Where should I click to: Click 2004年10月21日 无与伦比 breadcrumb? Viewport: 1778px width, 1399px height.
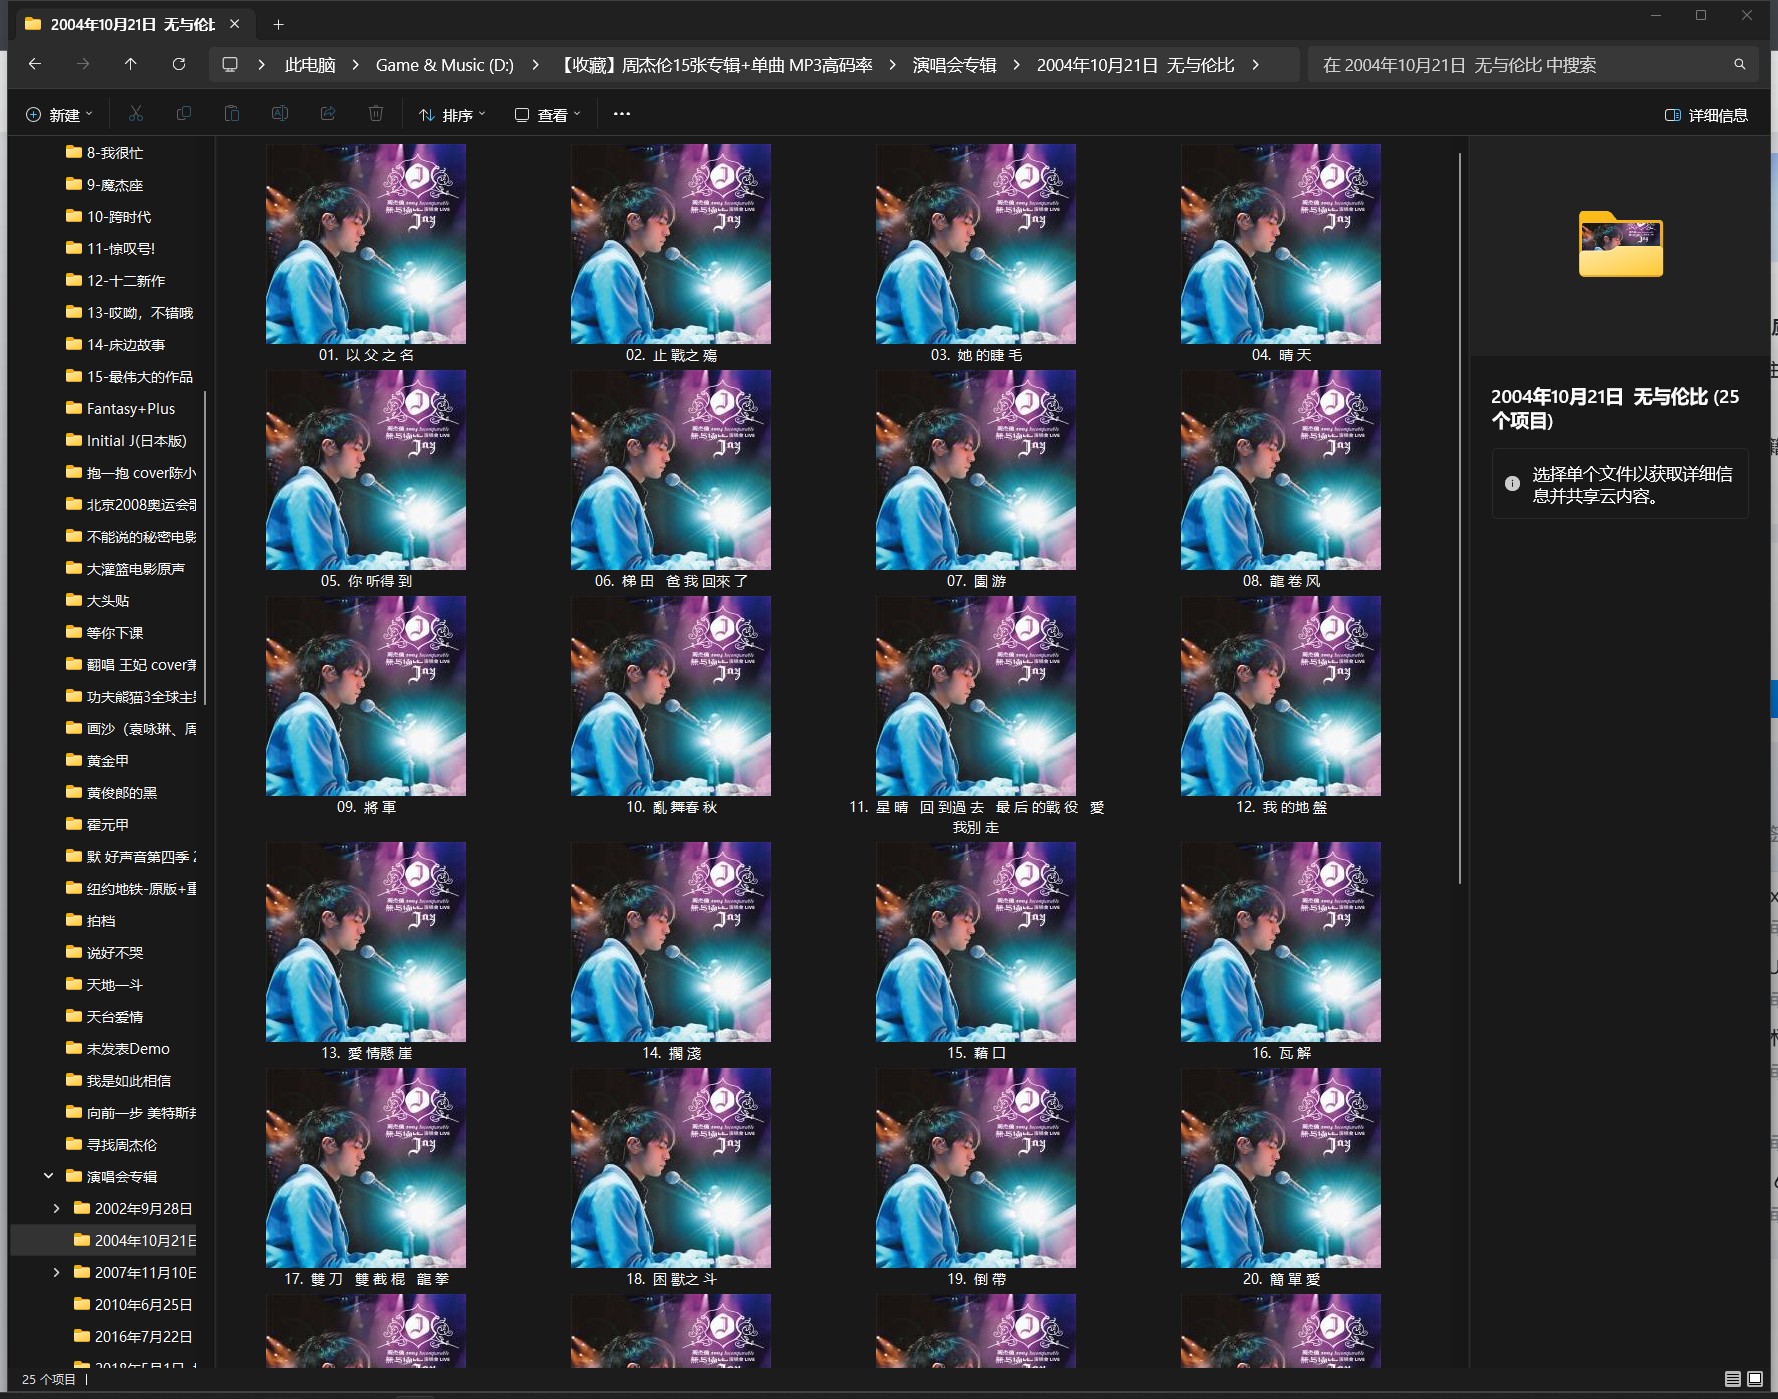pyautogui.click(x=1136, y=65)
